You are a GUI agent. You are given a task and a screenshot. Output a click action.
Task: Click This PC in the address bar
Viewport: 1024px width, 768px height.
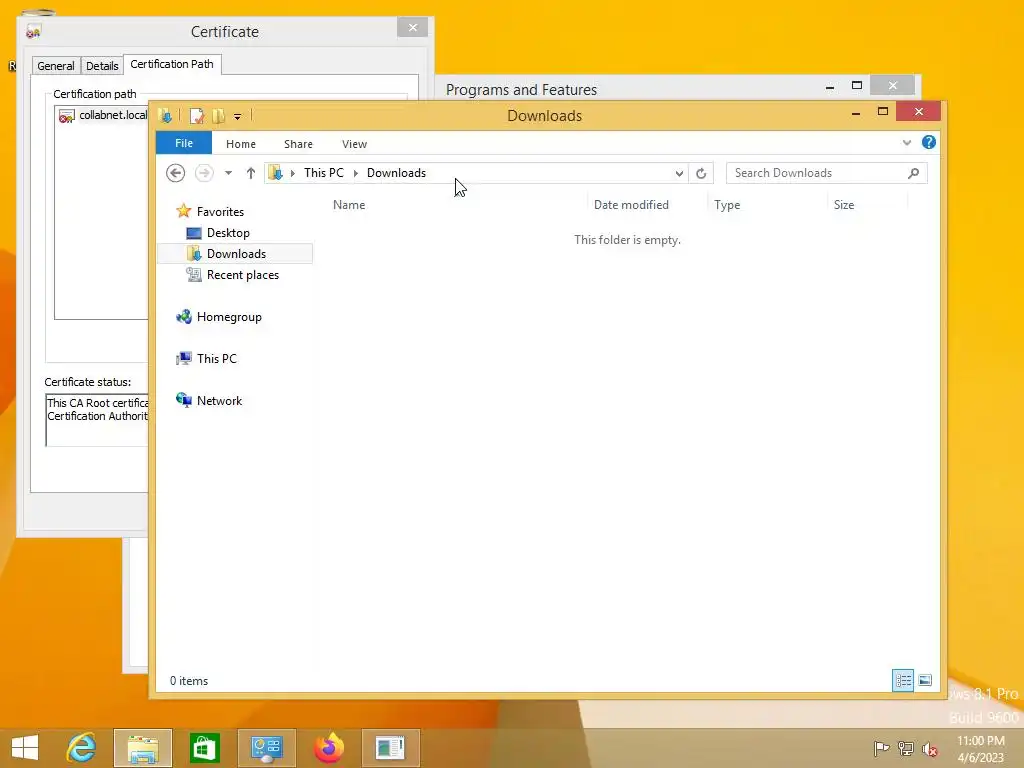324,173
